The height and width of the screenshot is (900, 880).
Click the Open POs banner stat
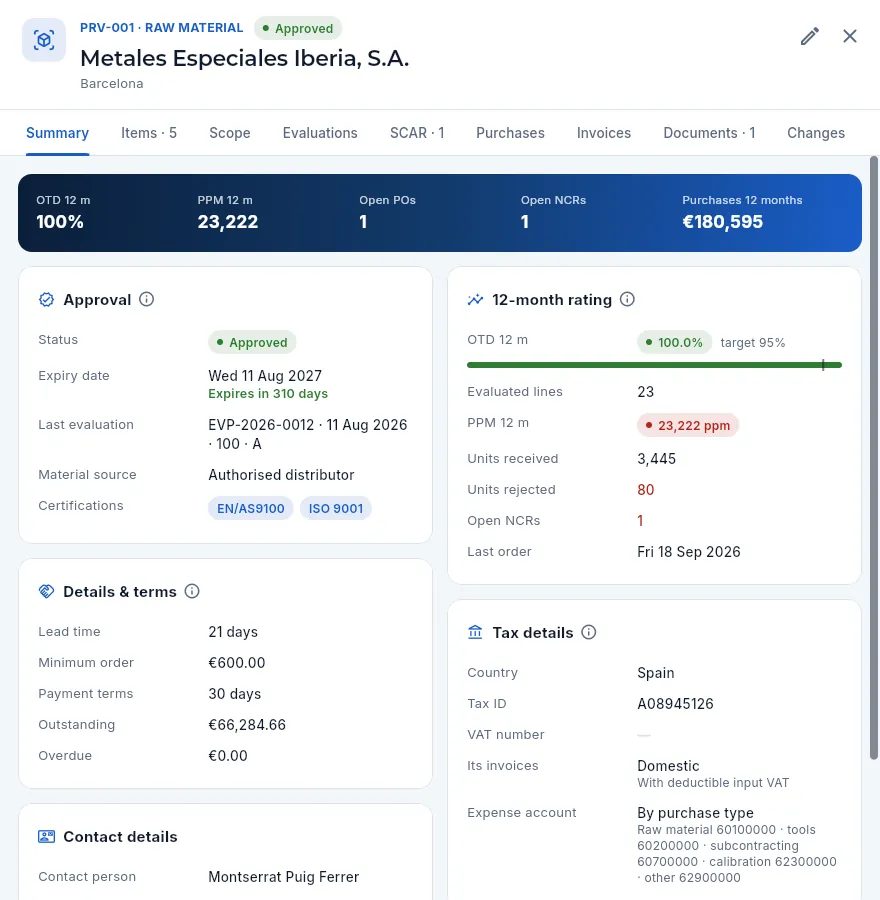(387, 213)
